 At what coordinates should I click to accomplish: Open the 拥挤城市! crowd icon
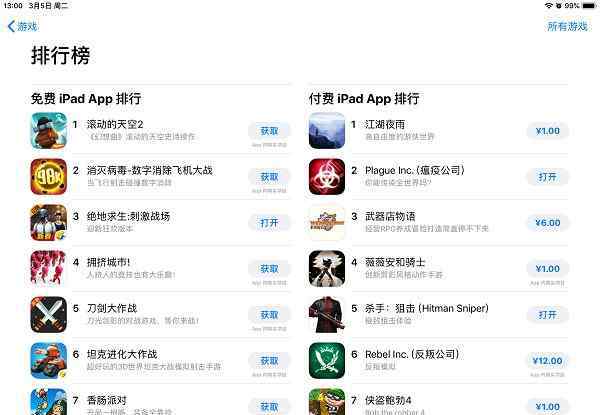[x=49, y=269]
